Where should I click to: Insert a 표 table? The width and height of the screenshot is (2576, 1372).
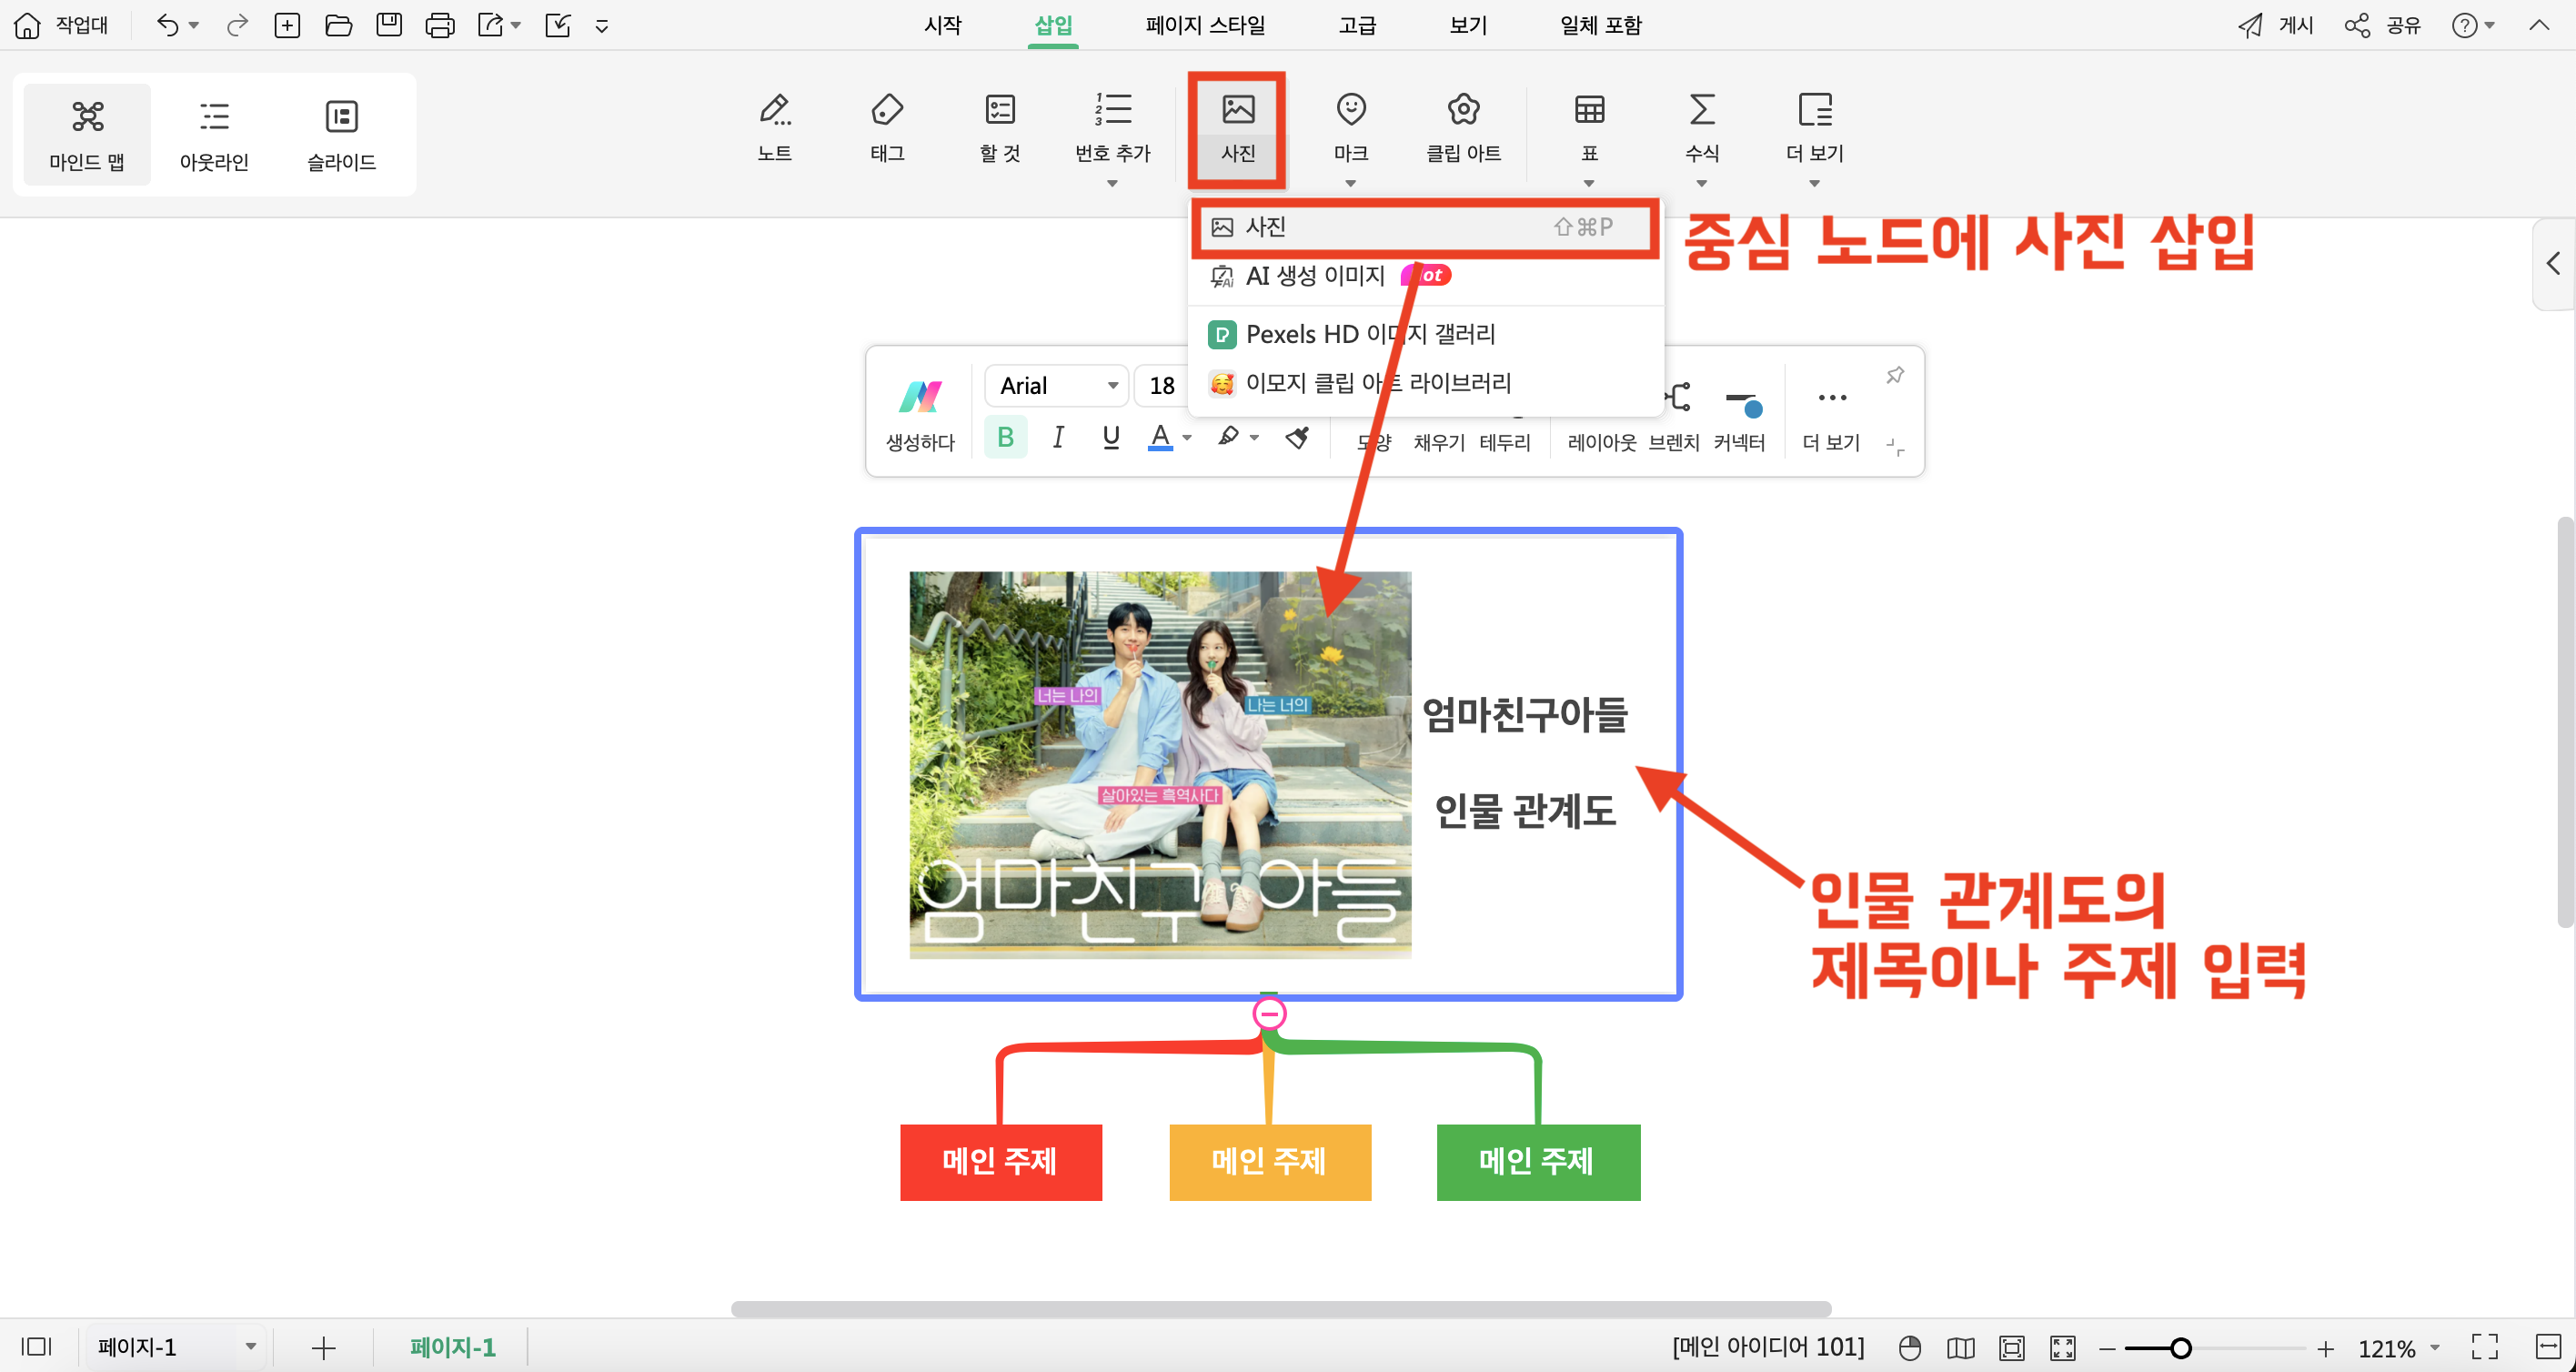pos(1589,138)
